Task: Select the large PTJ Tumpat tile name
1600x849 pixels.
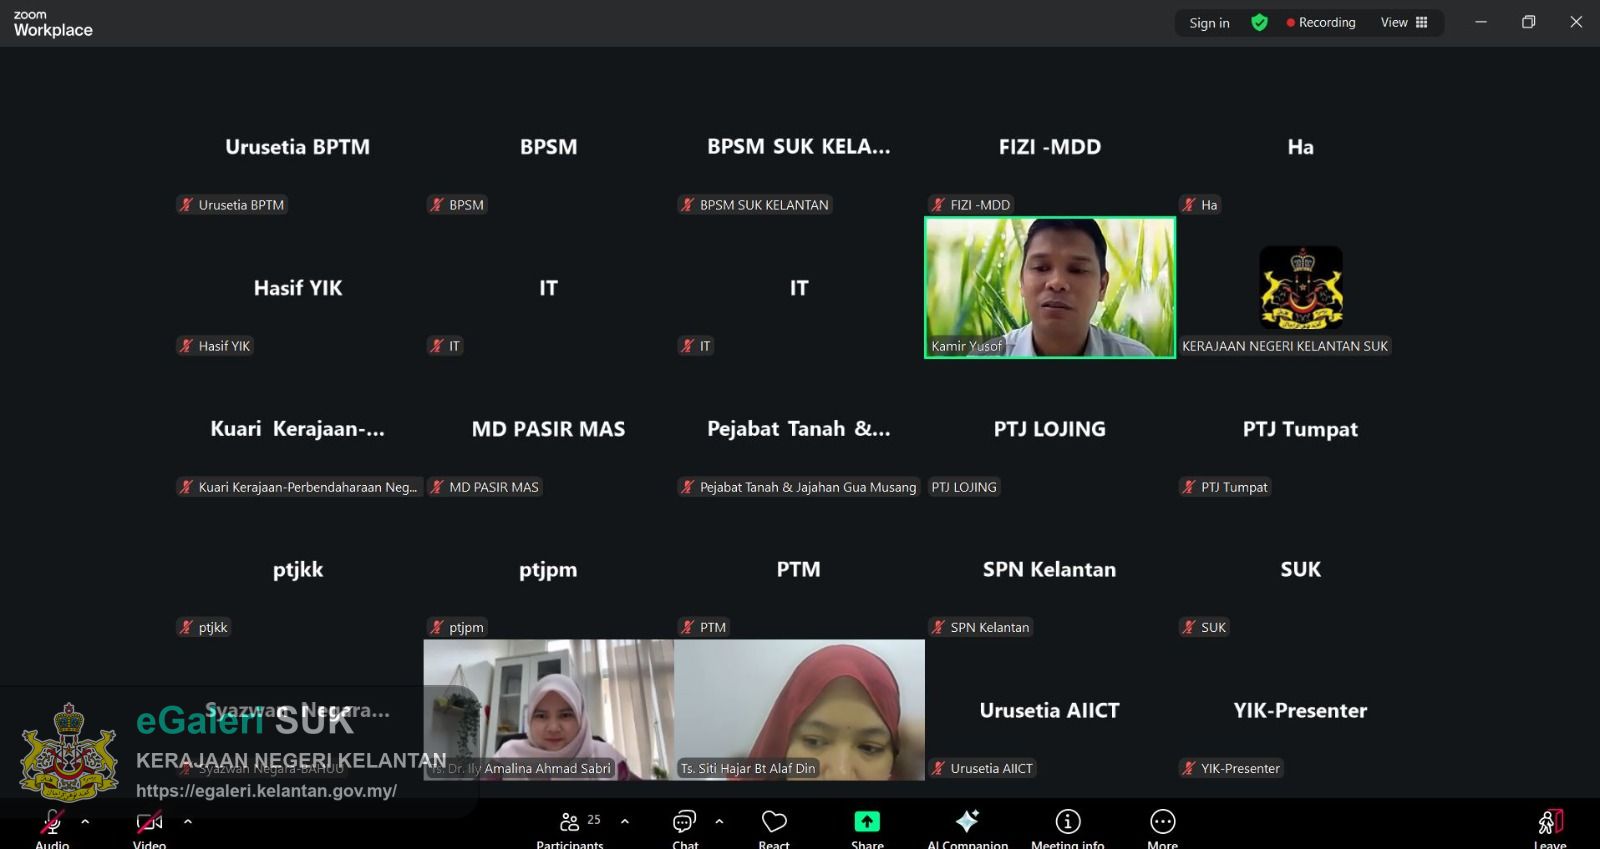Action: 1300,429
